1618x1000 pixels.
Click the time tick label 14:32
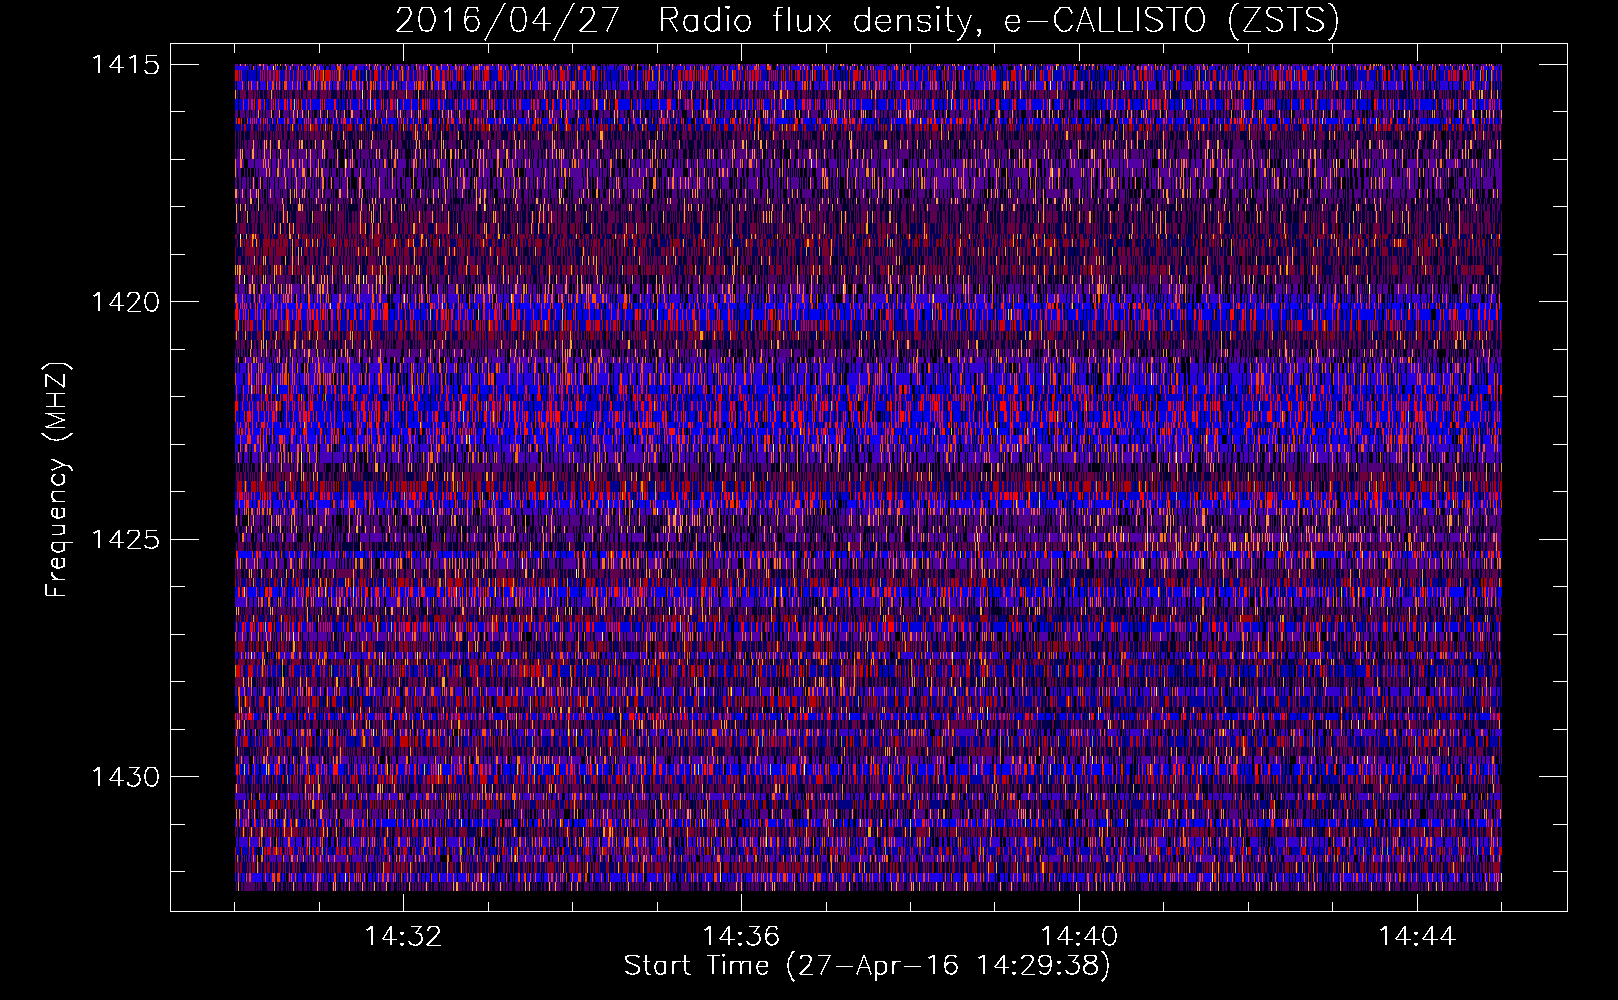tap(403, 937)
